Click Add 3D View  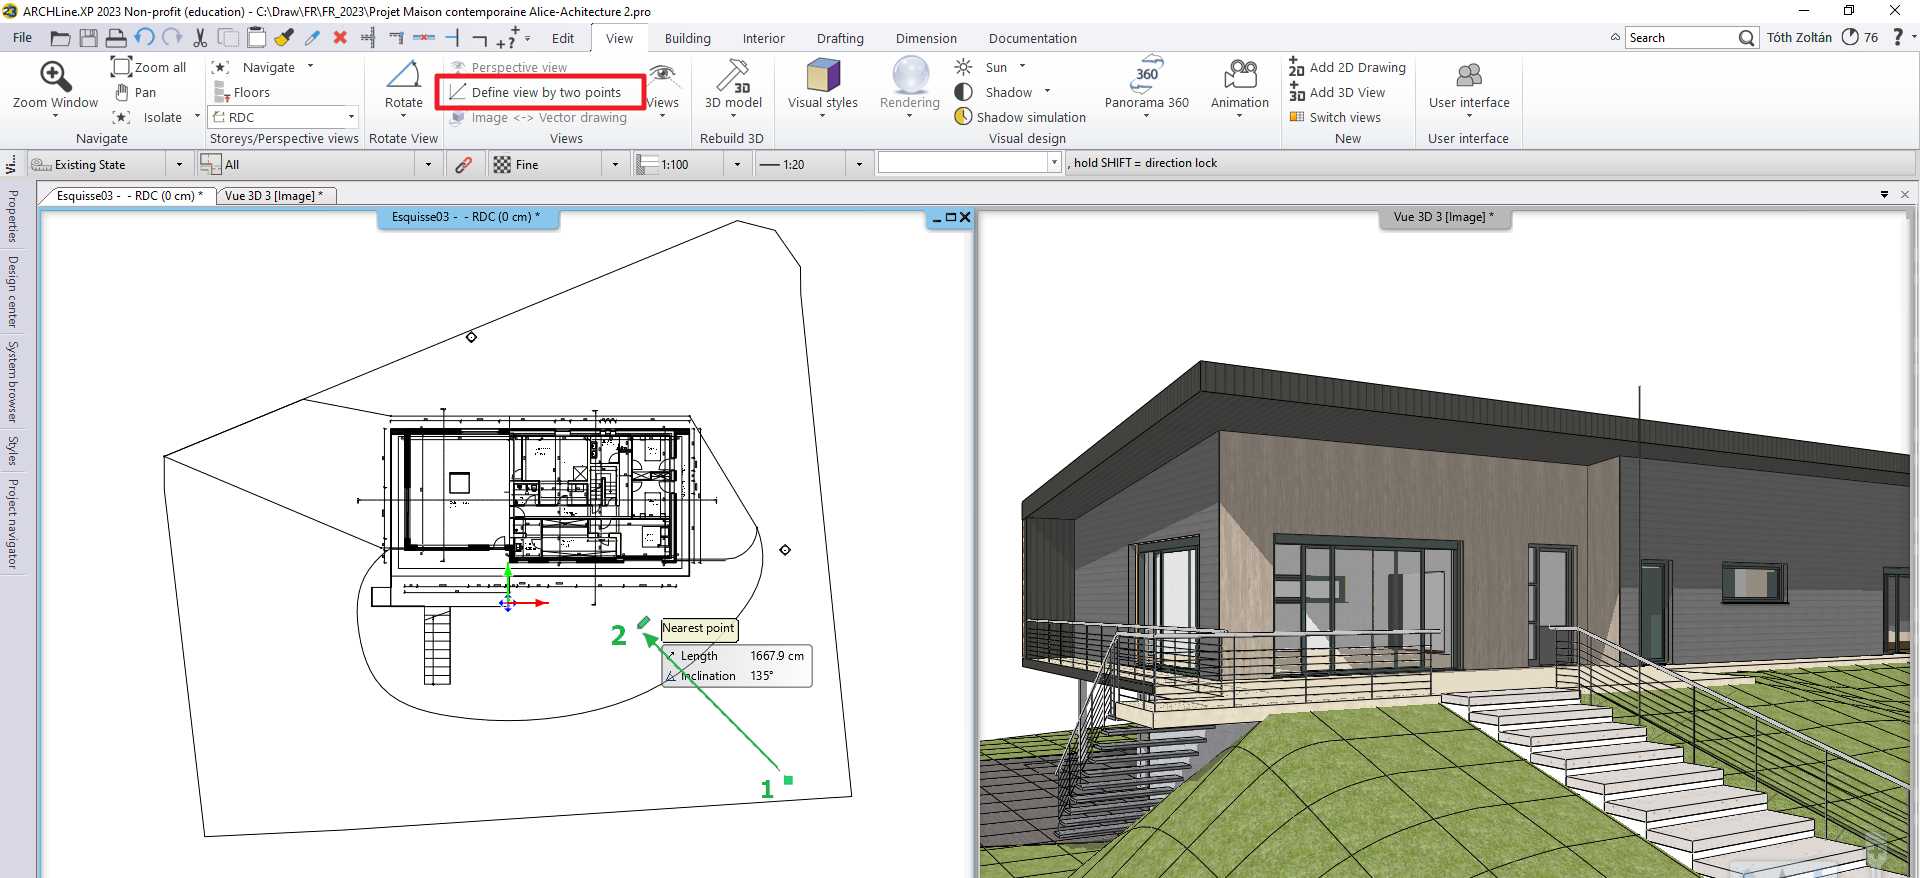1346,92
